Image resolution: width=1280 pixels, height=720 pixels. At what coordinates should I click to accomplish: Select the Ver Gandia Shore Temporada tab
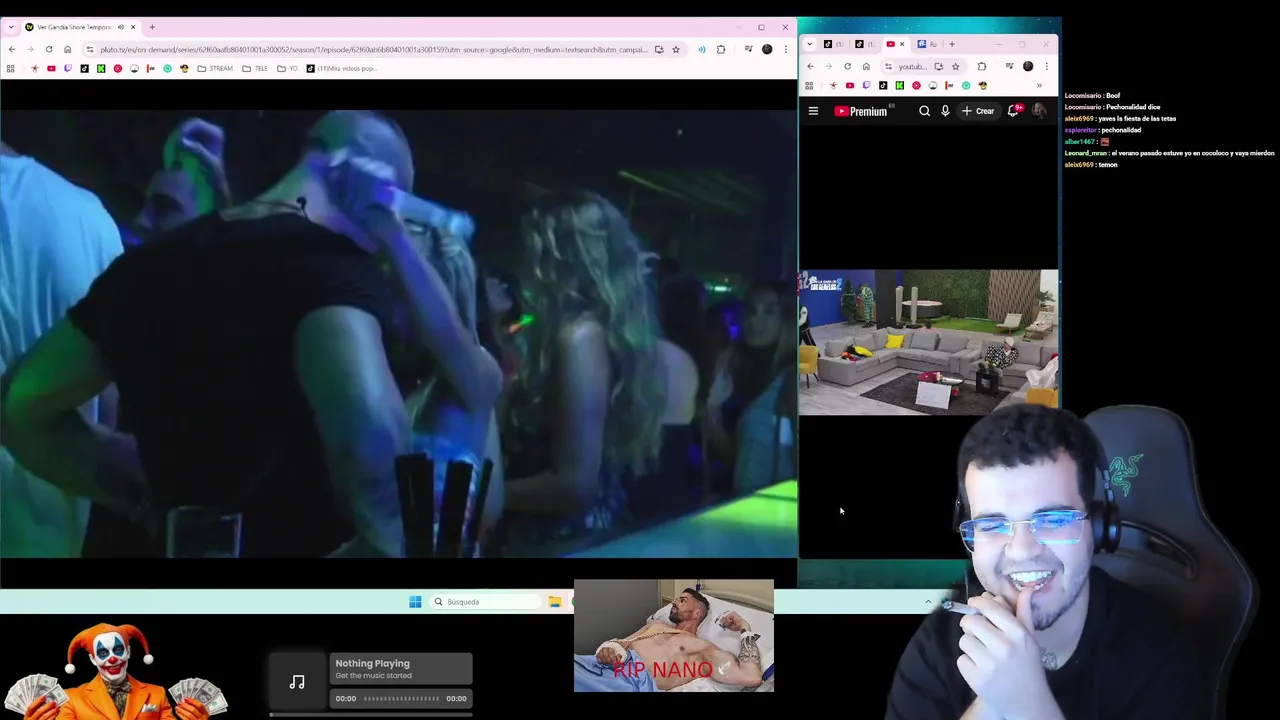pos(82,27)
